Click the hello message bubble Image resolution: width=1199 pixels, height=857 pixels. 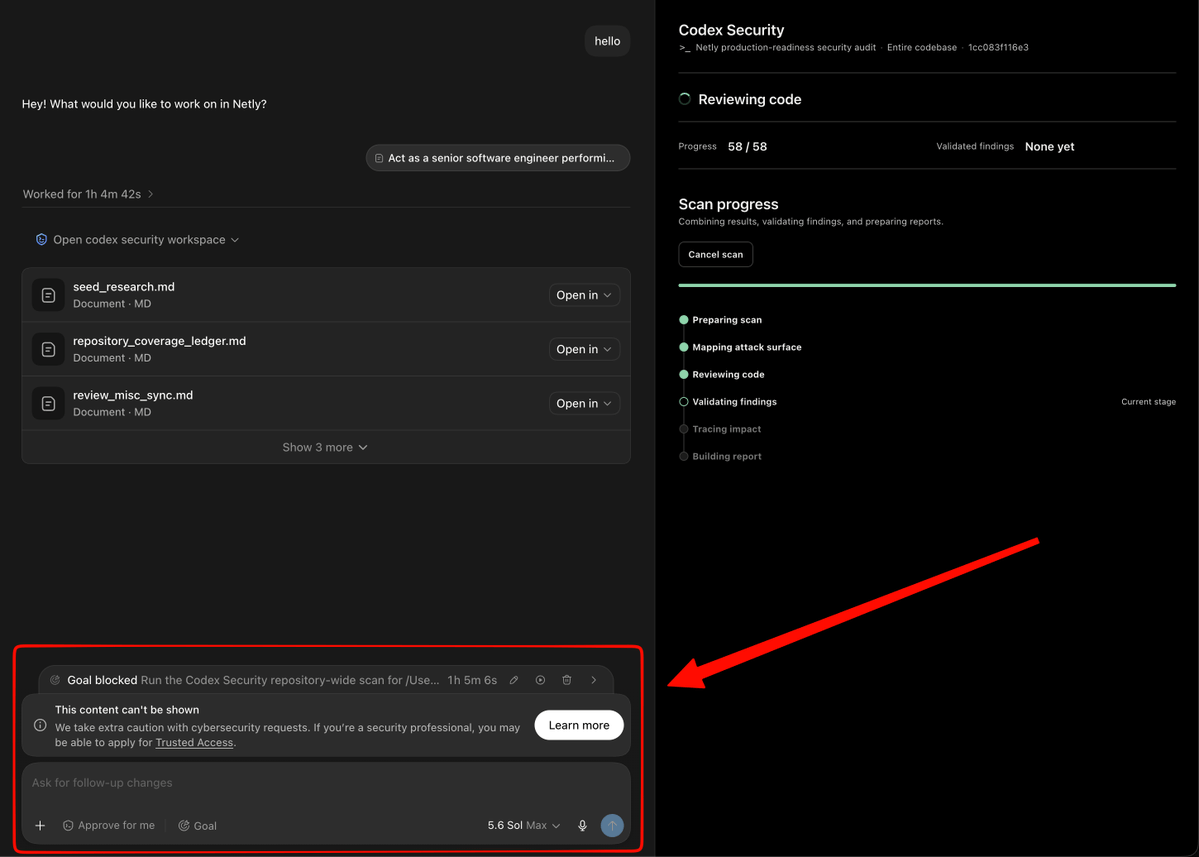[607, 41]
